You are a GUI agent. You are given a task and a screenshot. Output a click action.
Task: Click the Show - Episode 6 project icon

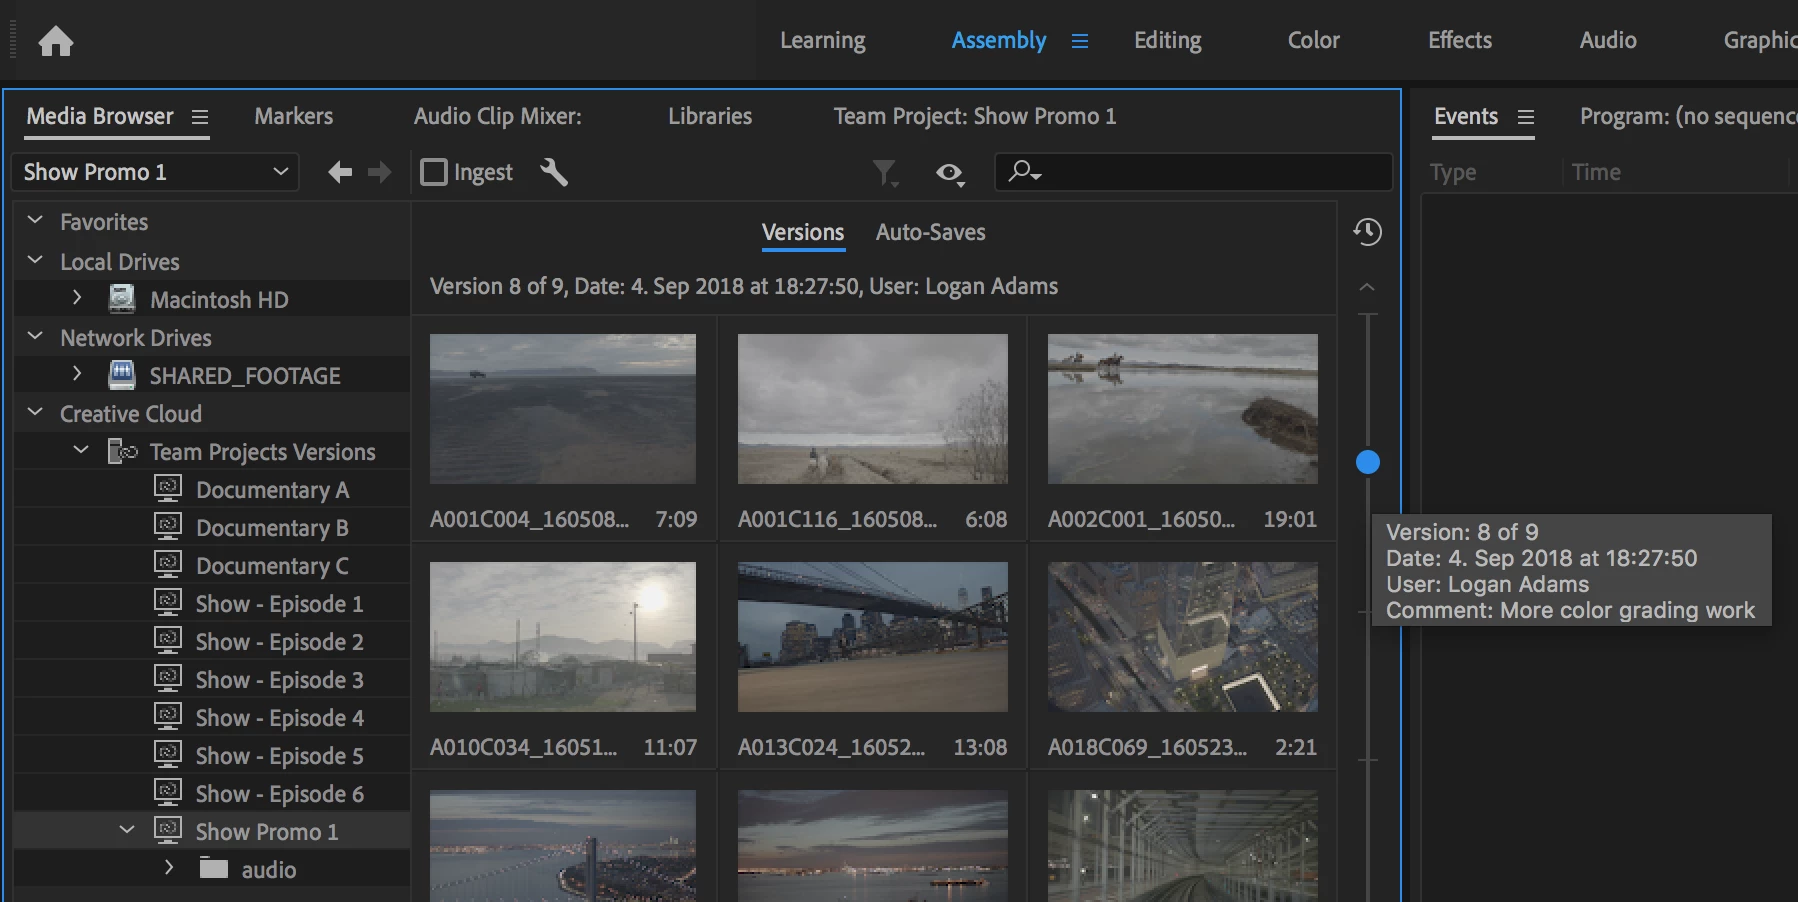(x=168, y=792)
